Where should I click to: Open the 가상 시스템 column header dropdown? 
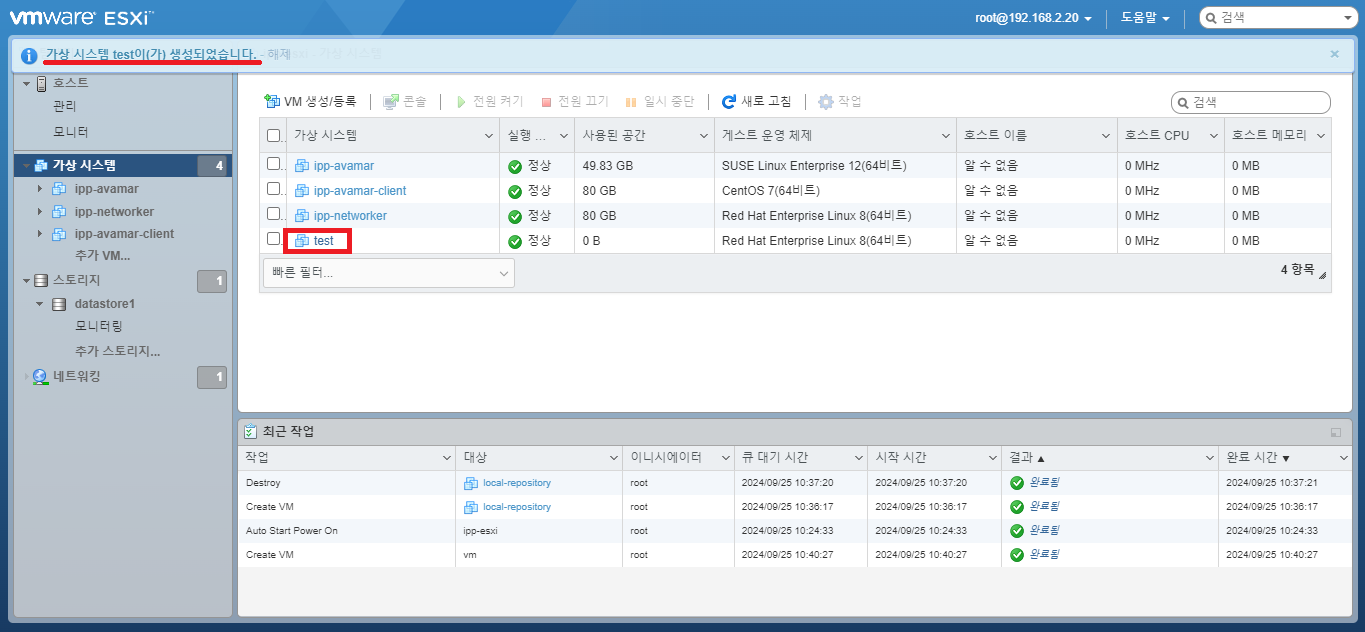[x=489, y=136]
